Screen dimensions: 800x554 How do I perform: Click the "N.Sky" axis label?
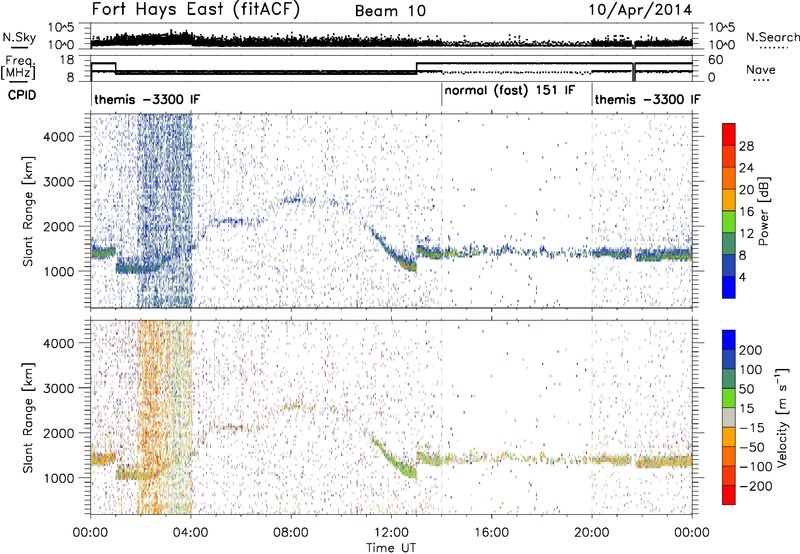pyautogui.click(x=19, y=37)
